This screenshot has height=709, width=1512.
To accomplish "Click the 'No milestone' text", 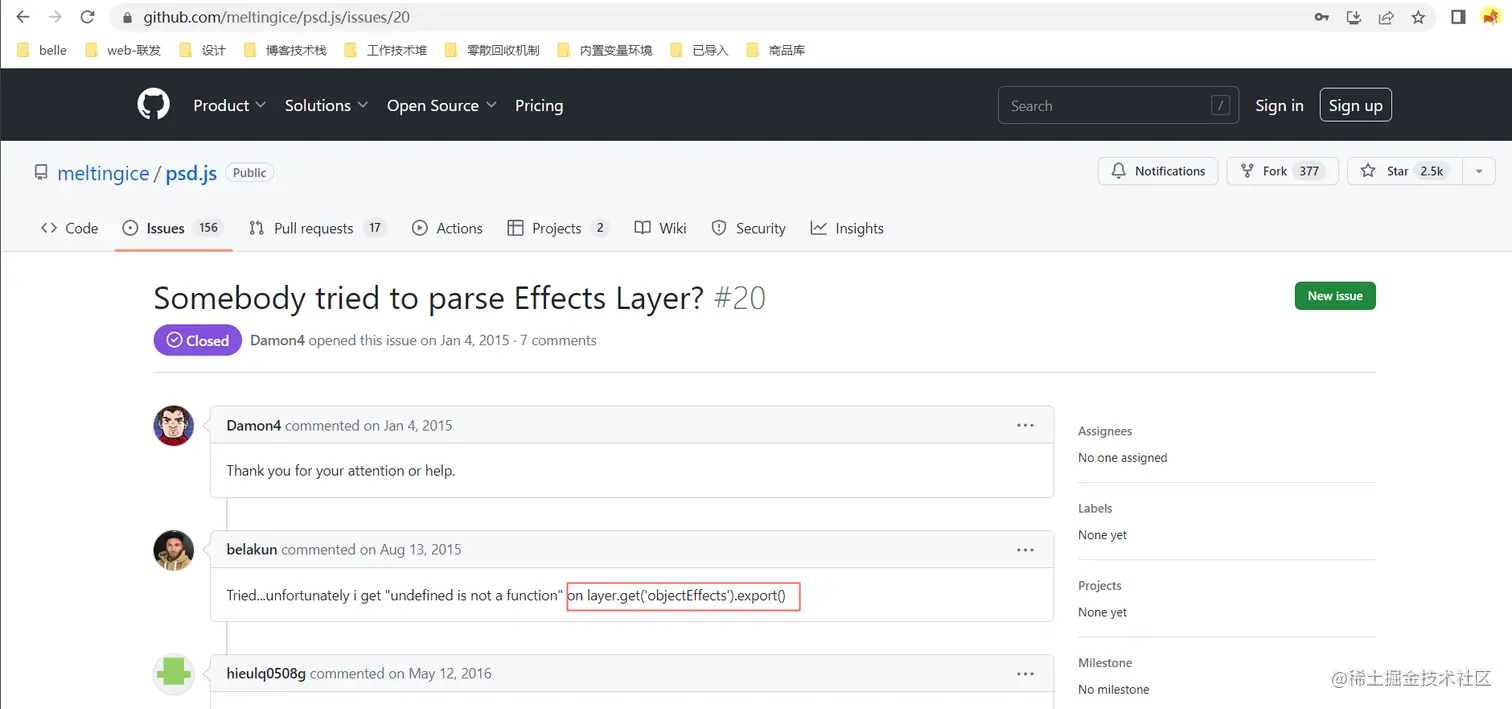I will point(1114,689).
